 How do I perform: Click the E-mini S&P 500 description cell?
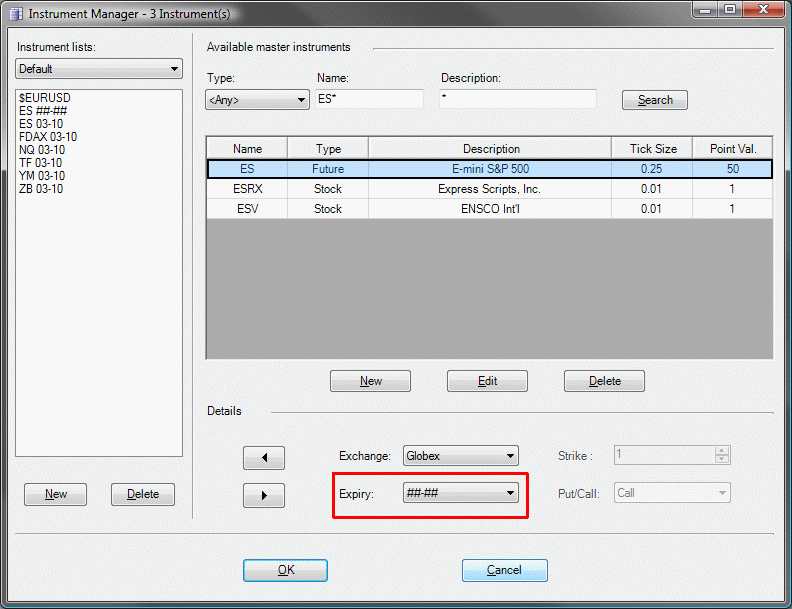click(x=490, y=169)
